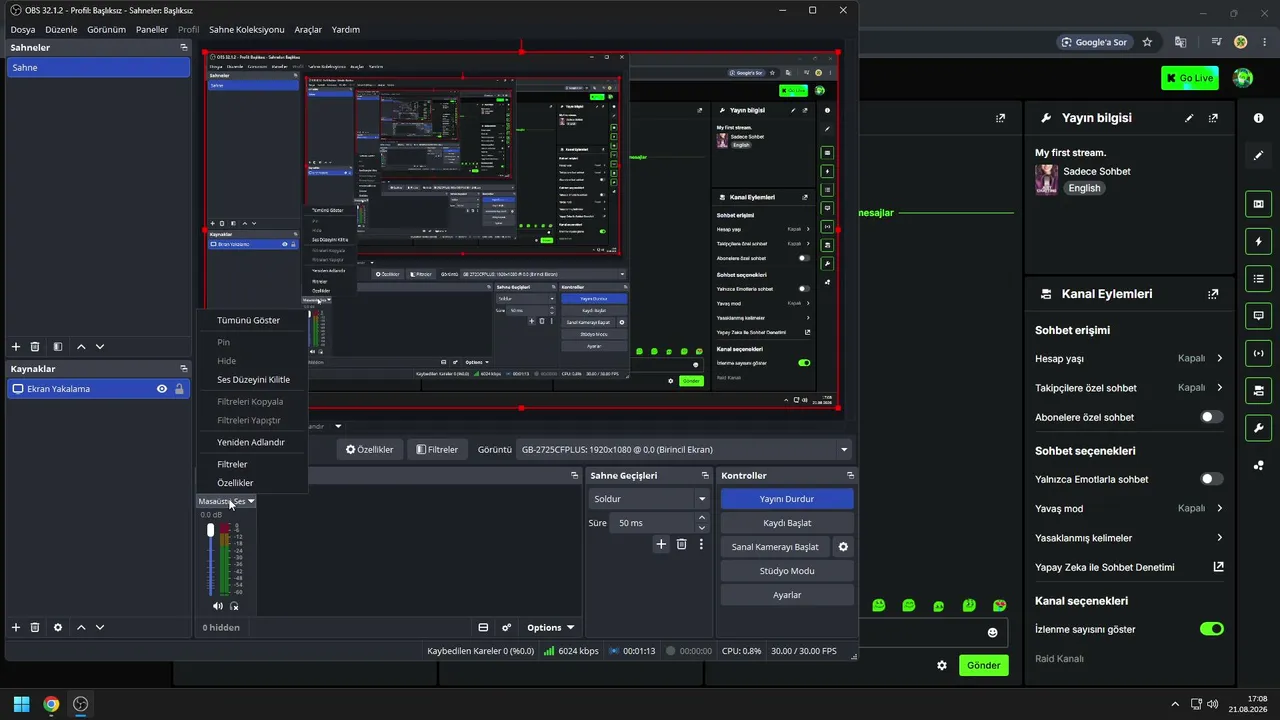Add a new source in Kaynaklar panel
The image size is (1280, 720).
pos(16,628)
